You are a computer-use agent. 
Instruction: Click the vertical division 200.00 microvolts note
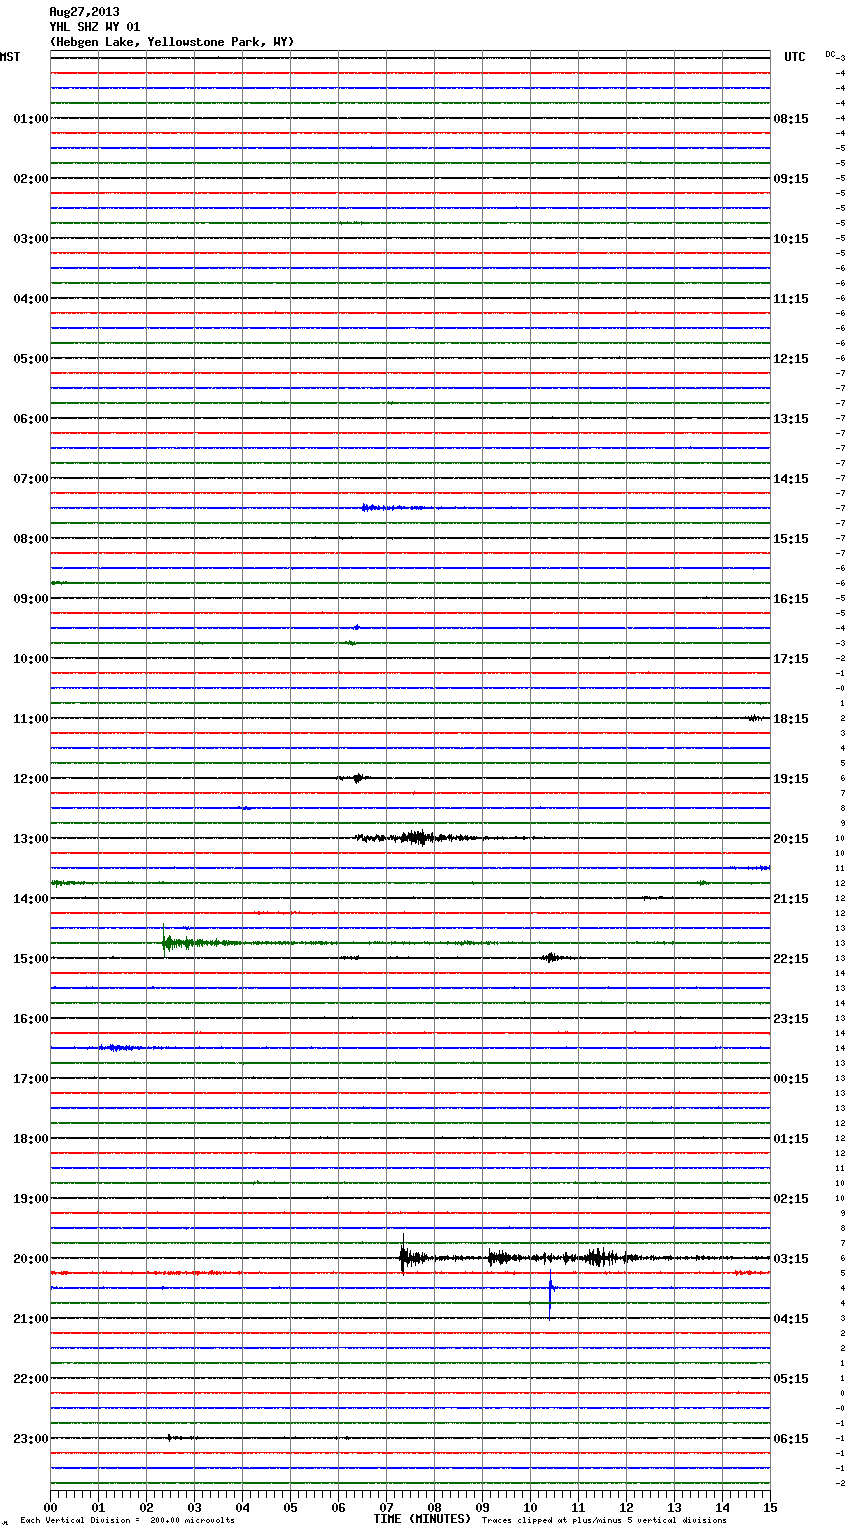(x=128, y=1521)
